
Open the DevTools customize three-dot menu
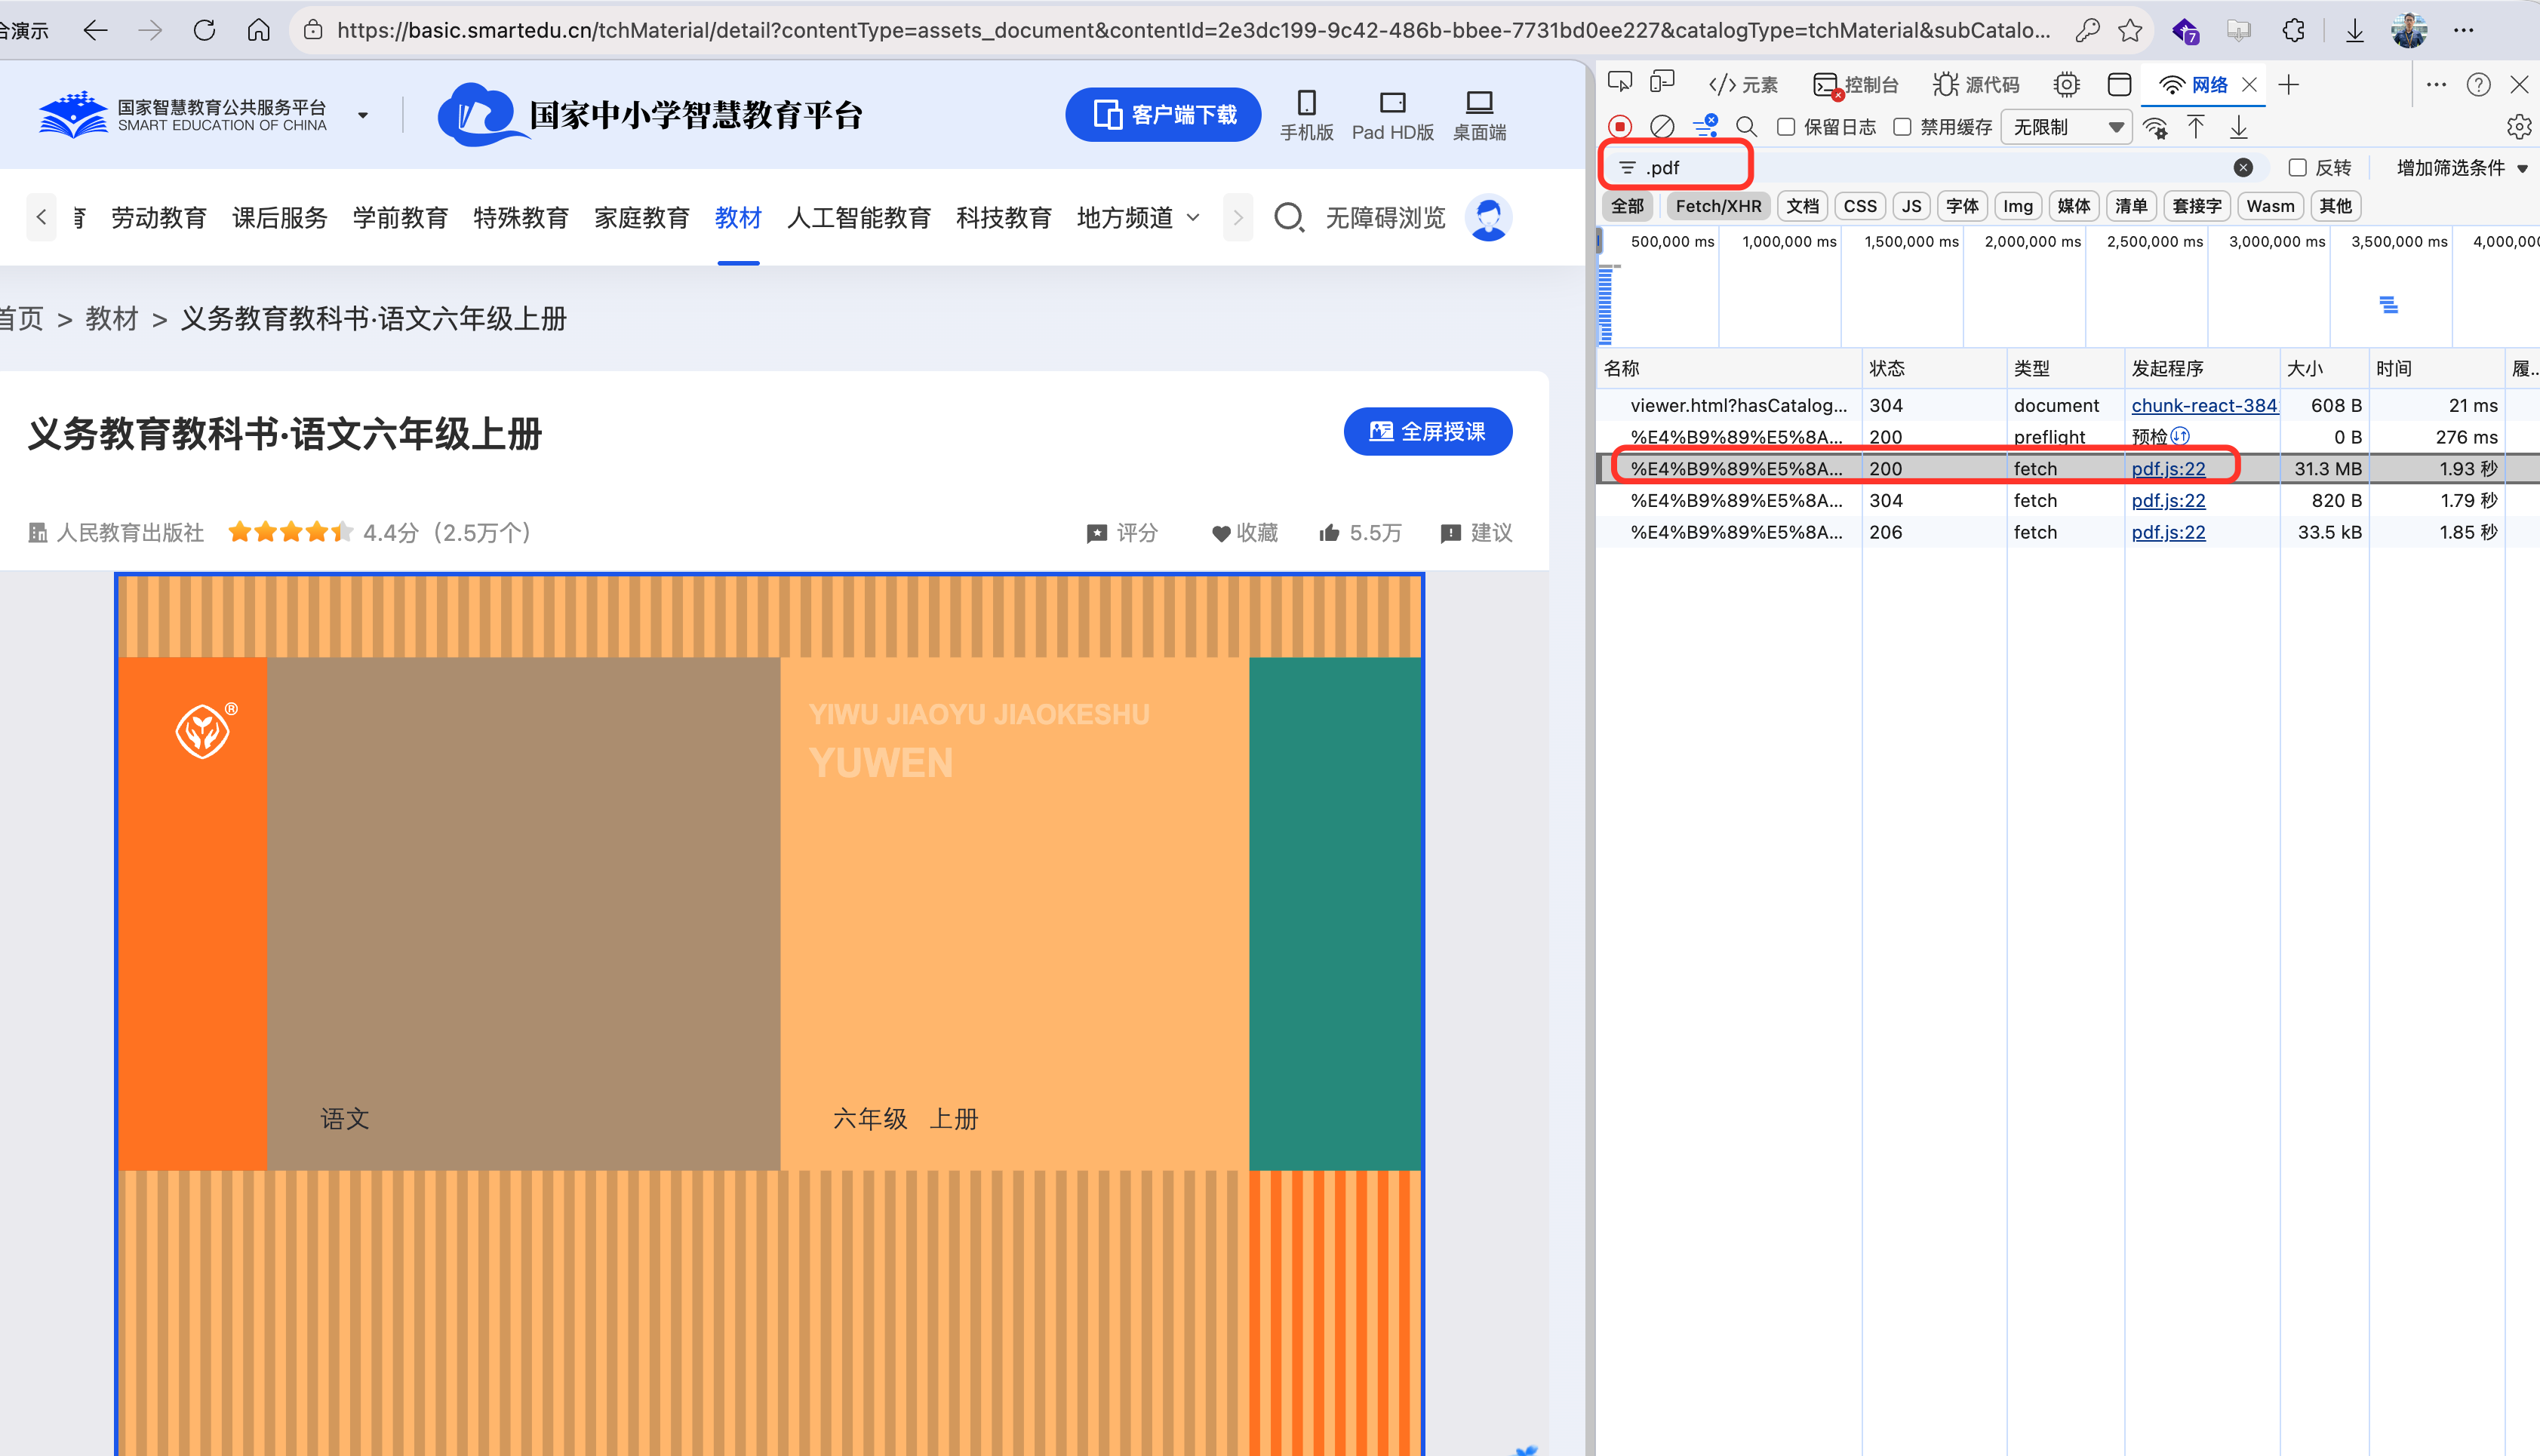(2436, 84)
